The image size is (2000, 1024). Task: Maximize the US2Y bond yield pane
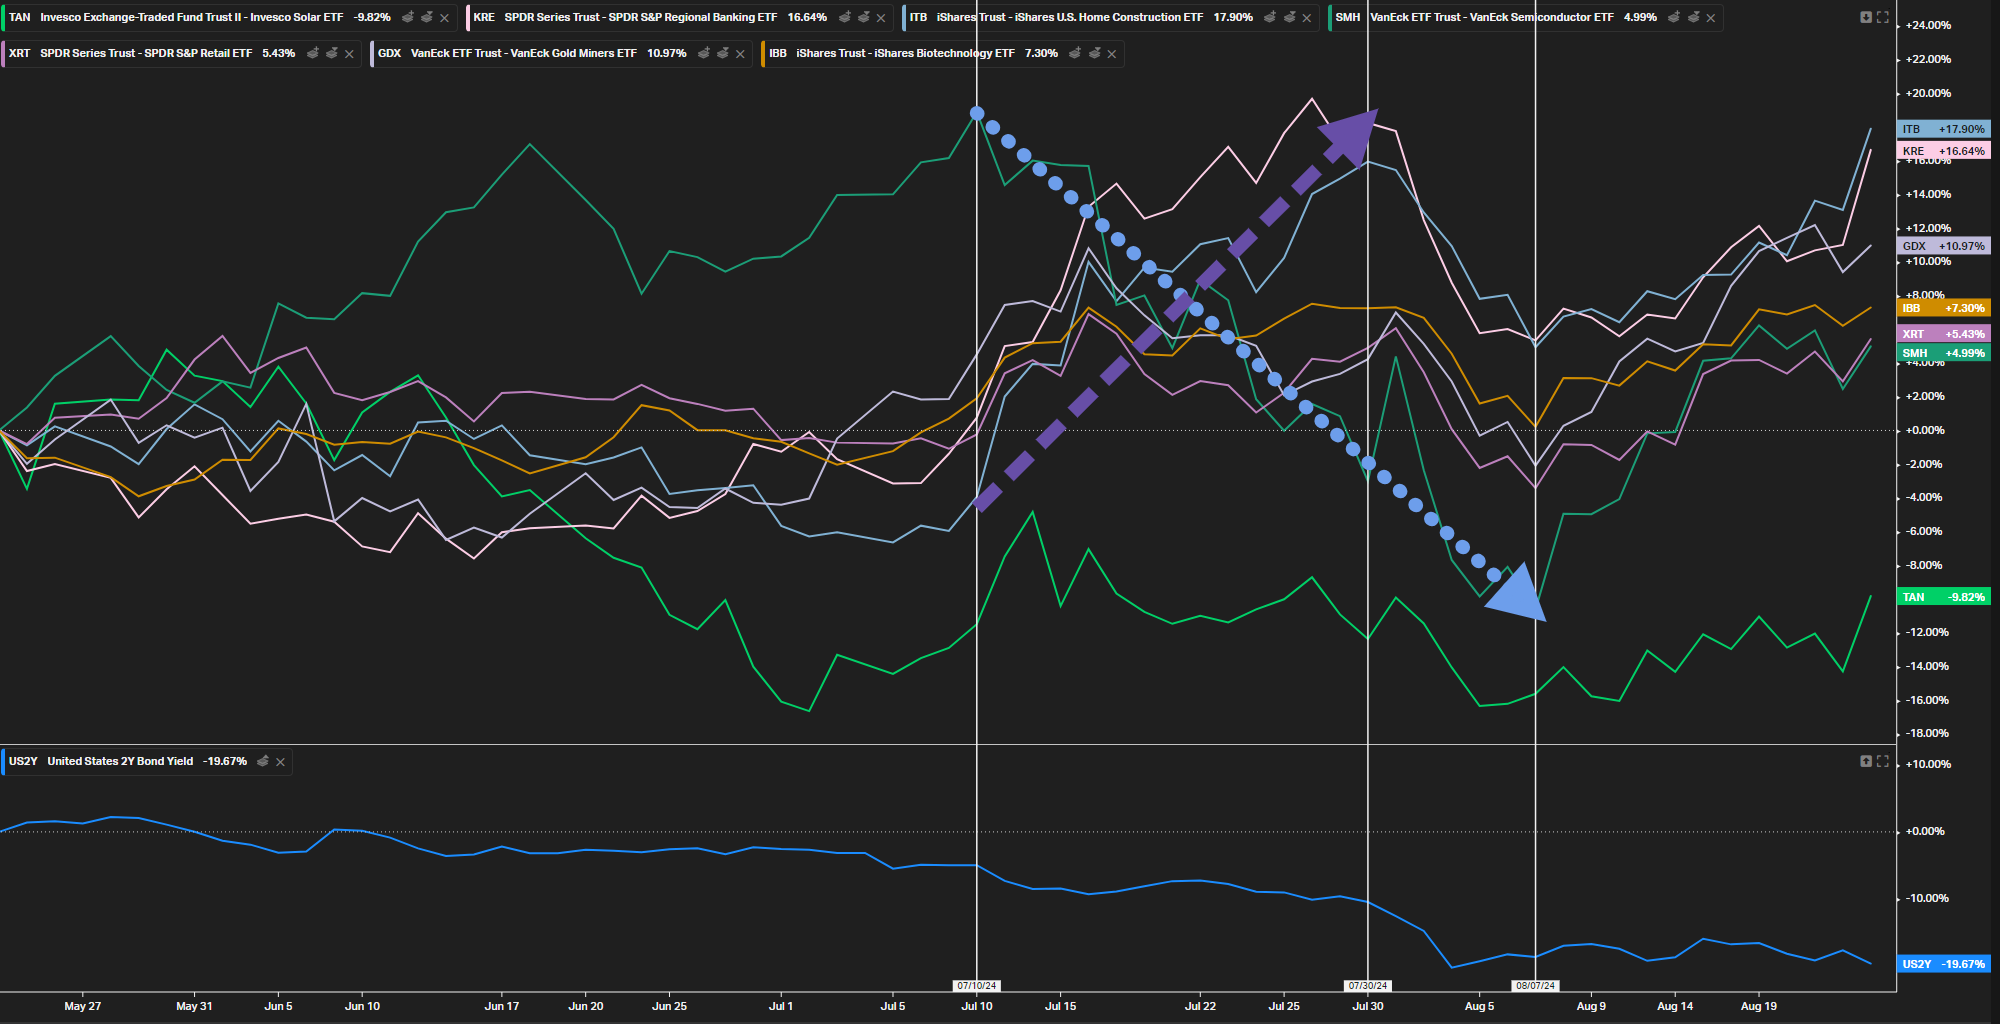point(1883,761)
